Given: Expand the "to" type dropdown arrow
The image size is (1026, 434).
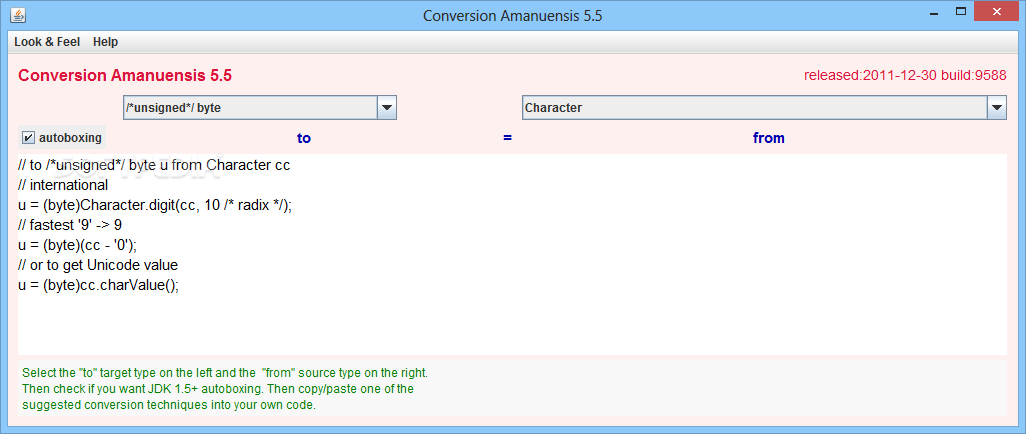Looking at the screenshot, I should pyautogui.click(x=387, y=108).
